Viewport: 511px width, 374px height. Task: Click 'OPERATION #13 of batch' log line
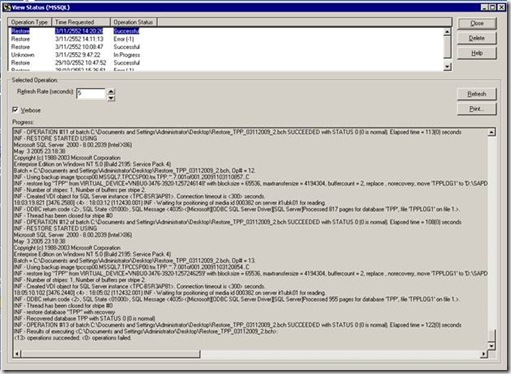click(237, 325)
